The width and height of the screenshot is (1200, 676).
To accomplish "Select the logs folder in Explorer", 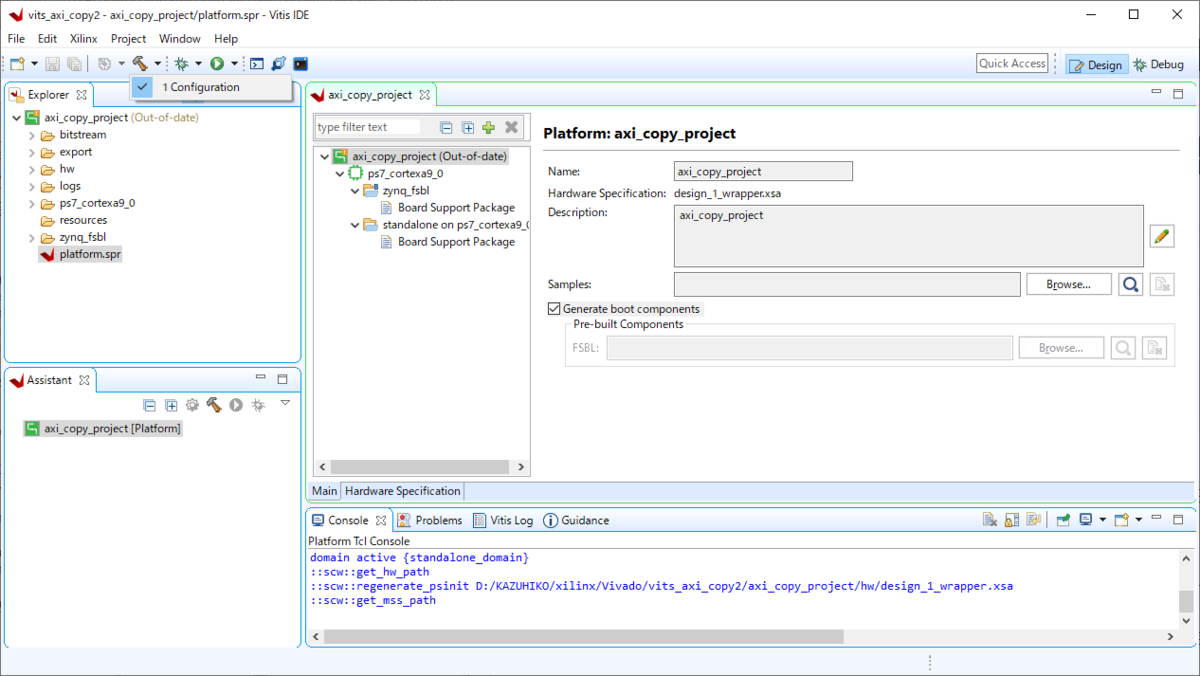I will click(x=61, y=186).
